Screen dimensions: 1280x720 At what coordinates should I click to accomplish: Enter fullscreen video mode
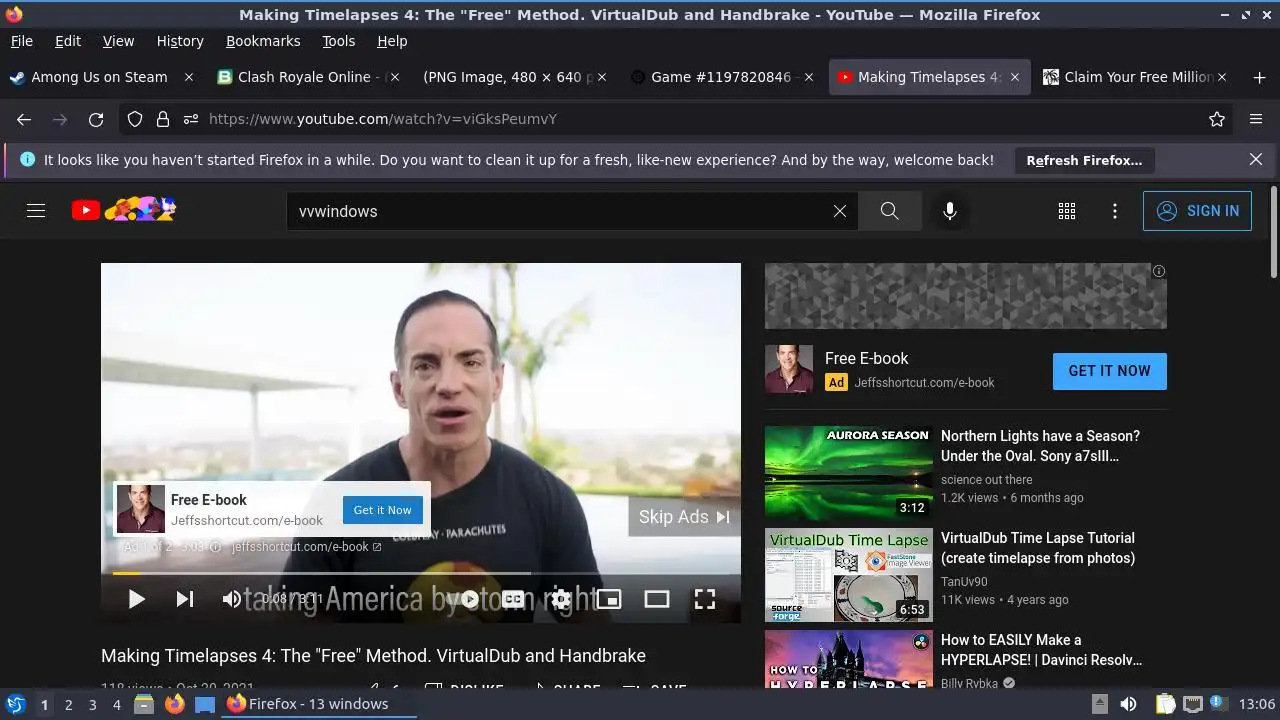[x=705, y=599]
